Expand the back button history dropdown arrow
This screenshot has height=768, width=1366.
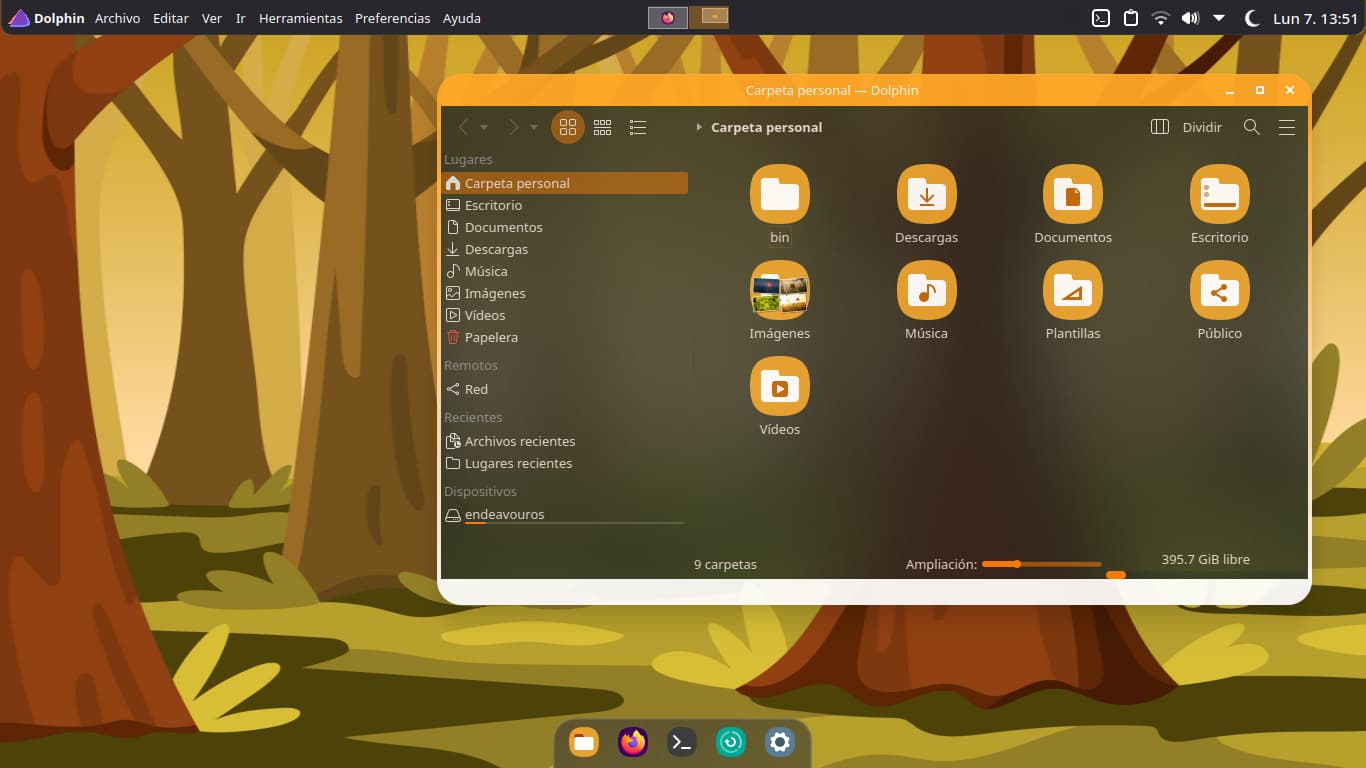tap(484, 128)
